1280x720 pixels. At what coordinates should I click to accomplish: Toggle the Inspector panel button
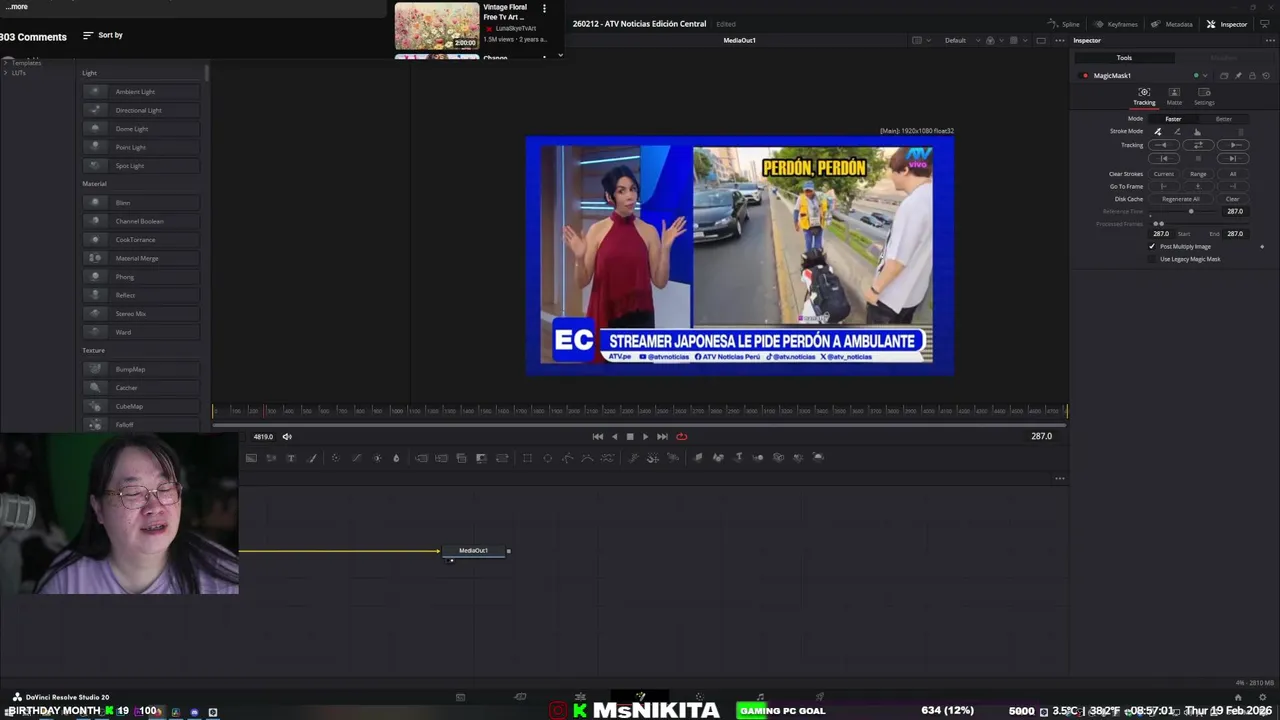[x=1227, y=24]
